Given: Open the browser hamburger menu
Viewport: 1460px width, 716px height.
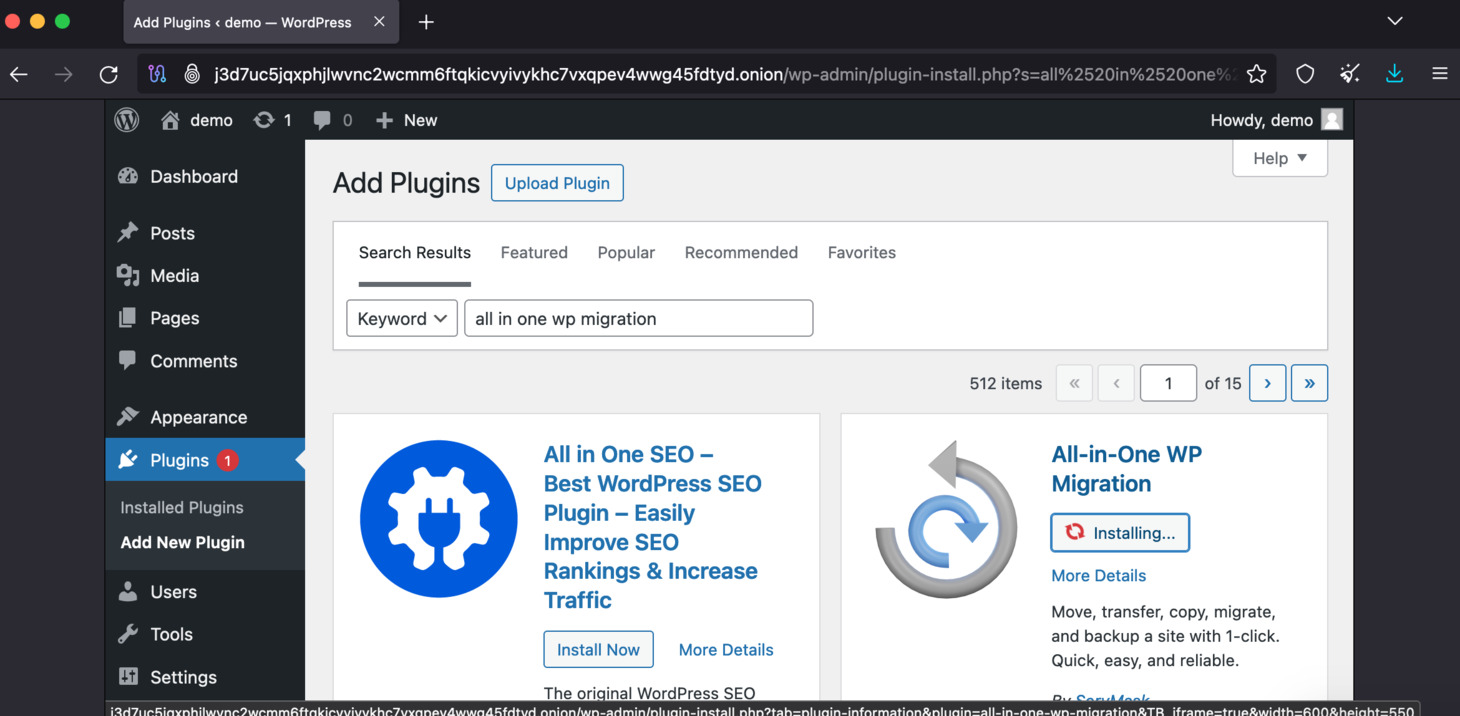Looking at the screenshot, I should (1440, 74).
